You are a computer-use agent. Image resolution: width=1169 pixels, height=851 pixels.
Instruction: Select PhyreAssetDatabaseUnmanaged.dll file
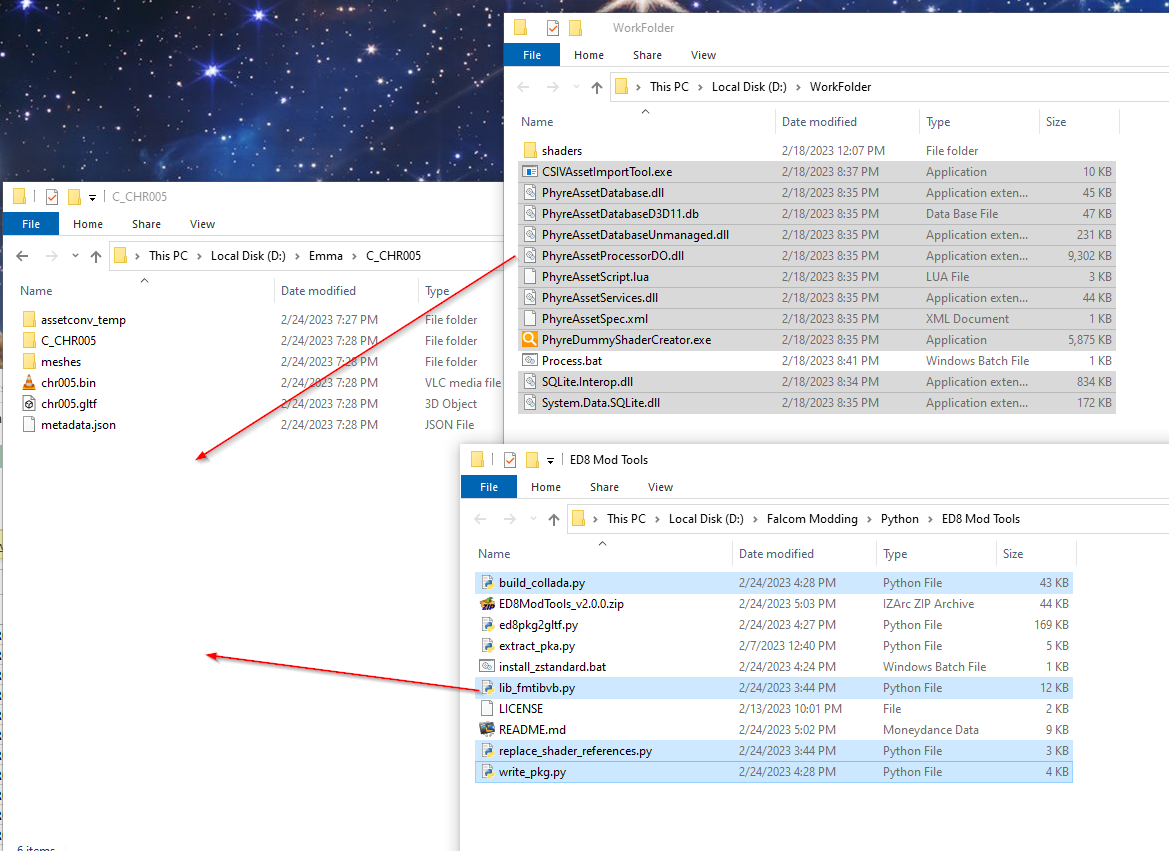[x=816, y=235]
